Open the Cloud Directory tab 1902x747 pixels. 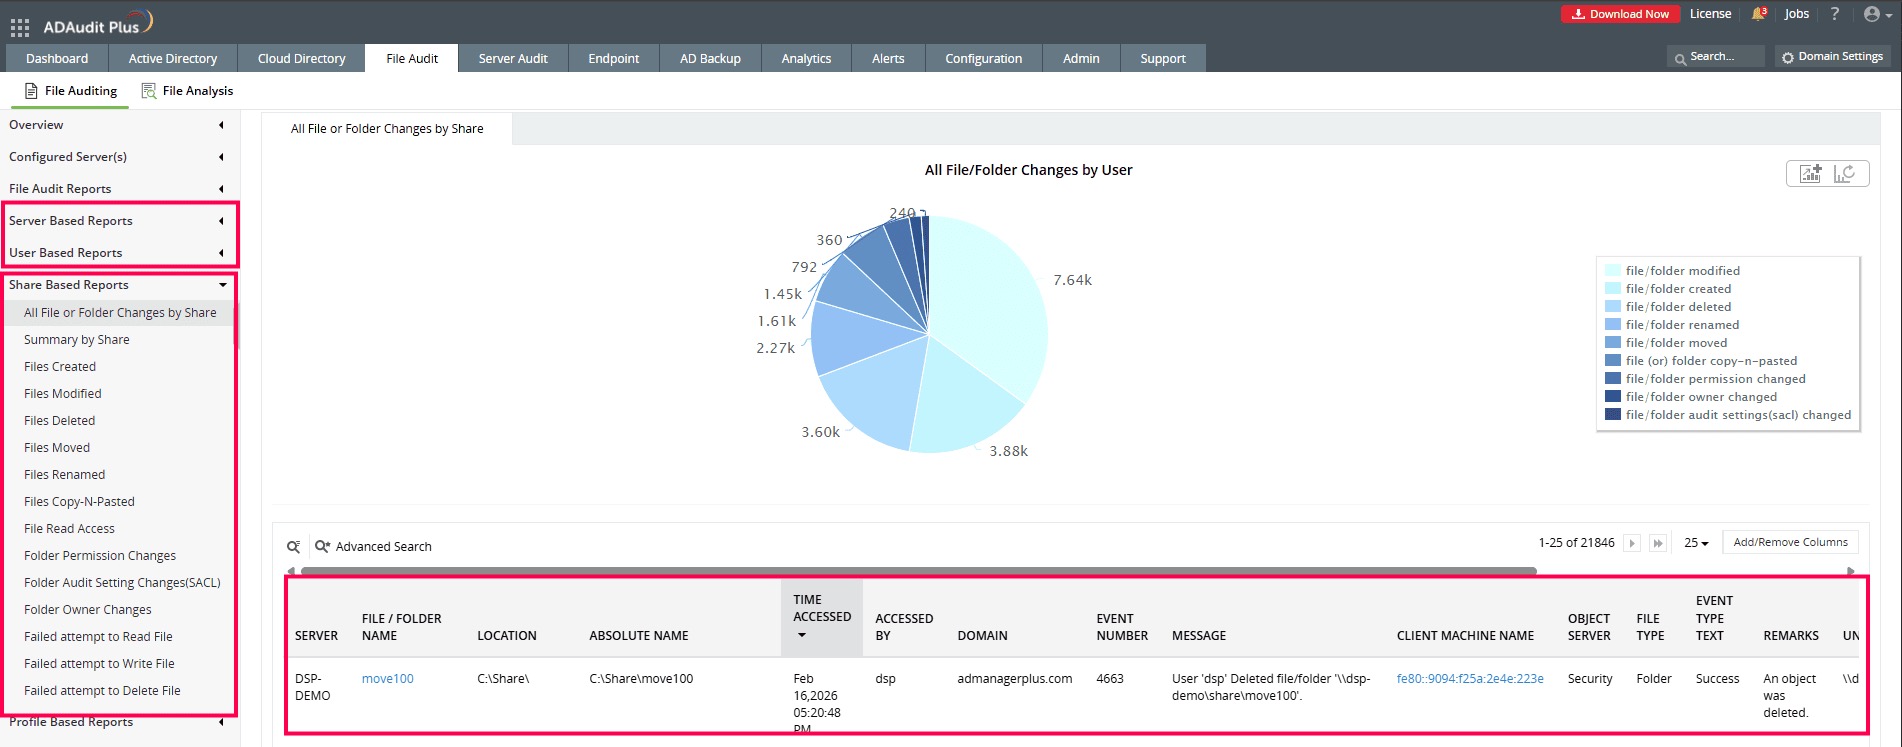(301, 58)
